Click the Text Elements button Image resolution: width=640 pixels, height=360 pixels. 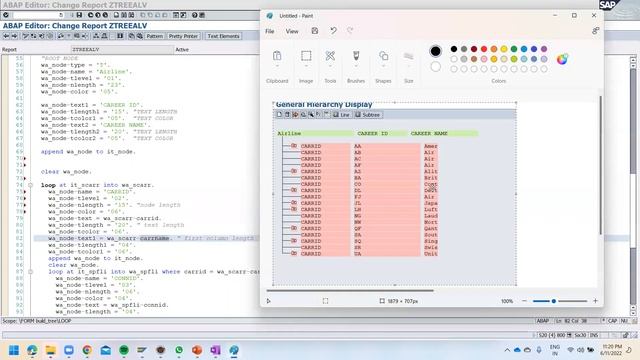click(x=223, y=36)
